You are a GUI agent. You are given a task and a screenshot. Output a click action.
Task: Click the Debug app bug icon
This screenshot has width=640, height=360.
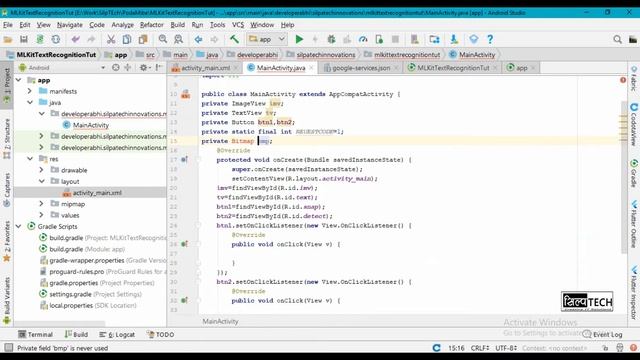click(x=331, y=40)
